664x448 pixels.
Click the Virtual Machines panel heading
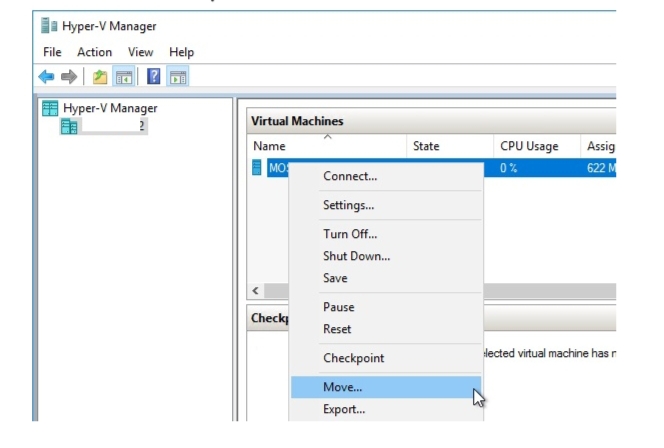pyautogui.click(x=297, y=121)
